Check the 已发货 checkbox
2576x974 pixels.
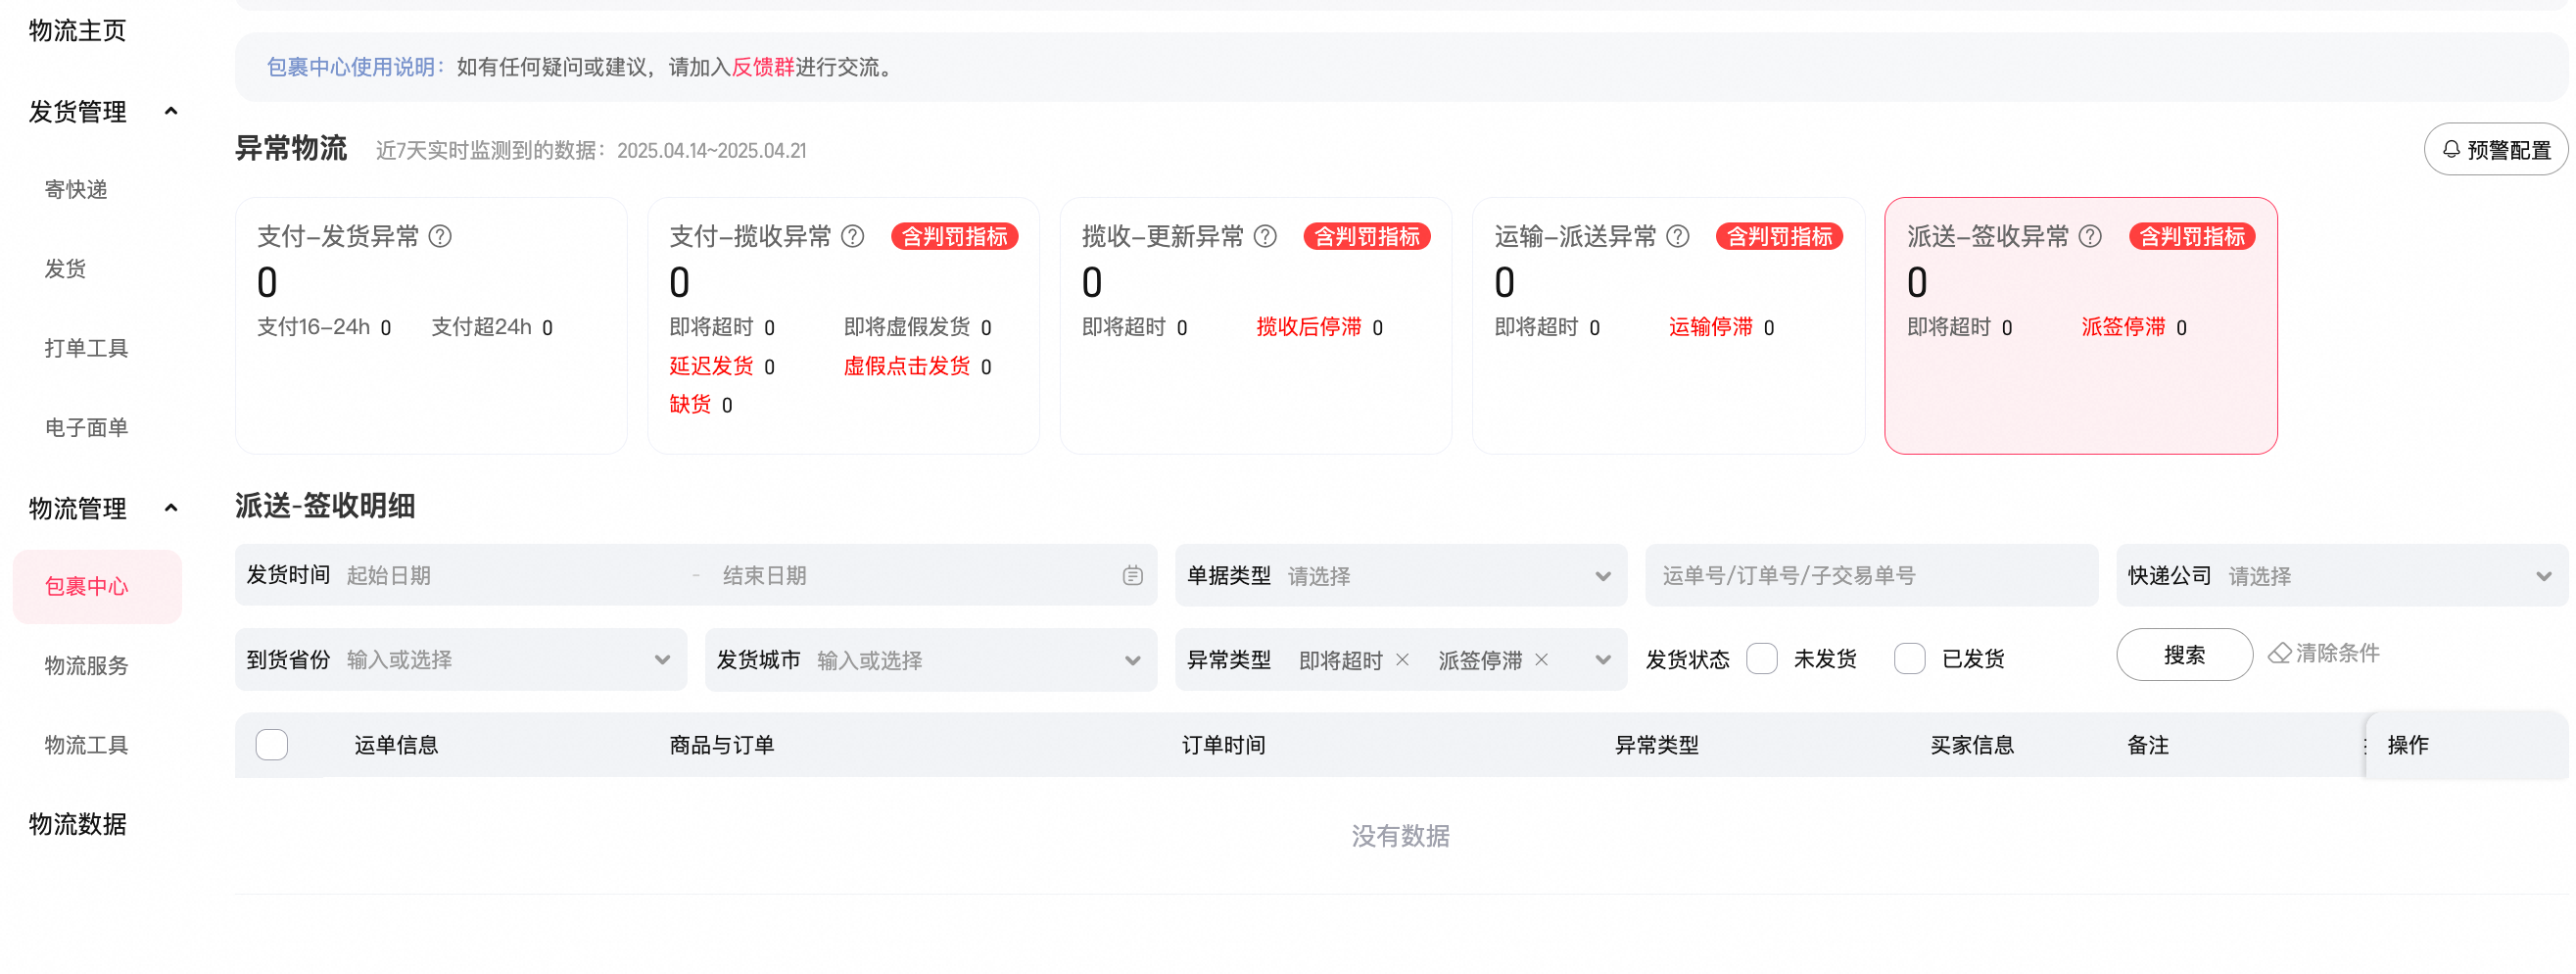tap(1909, 659)
